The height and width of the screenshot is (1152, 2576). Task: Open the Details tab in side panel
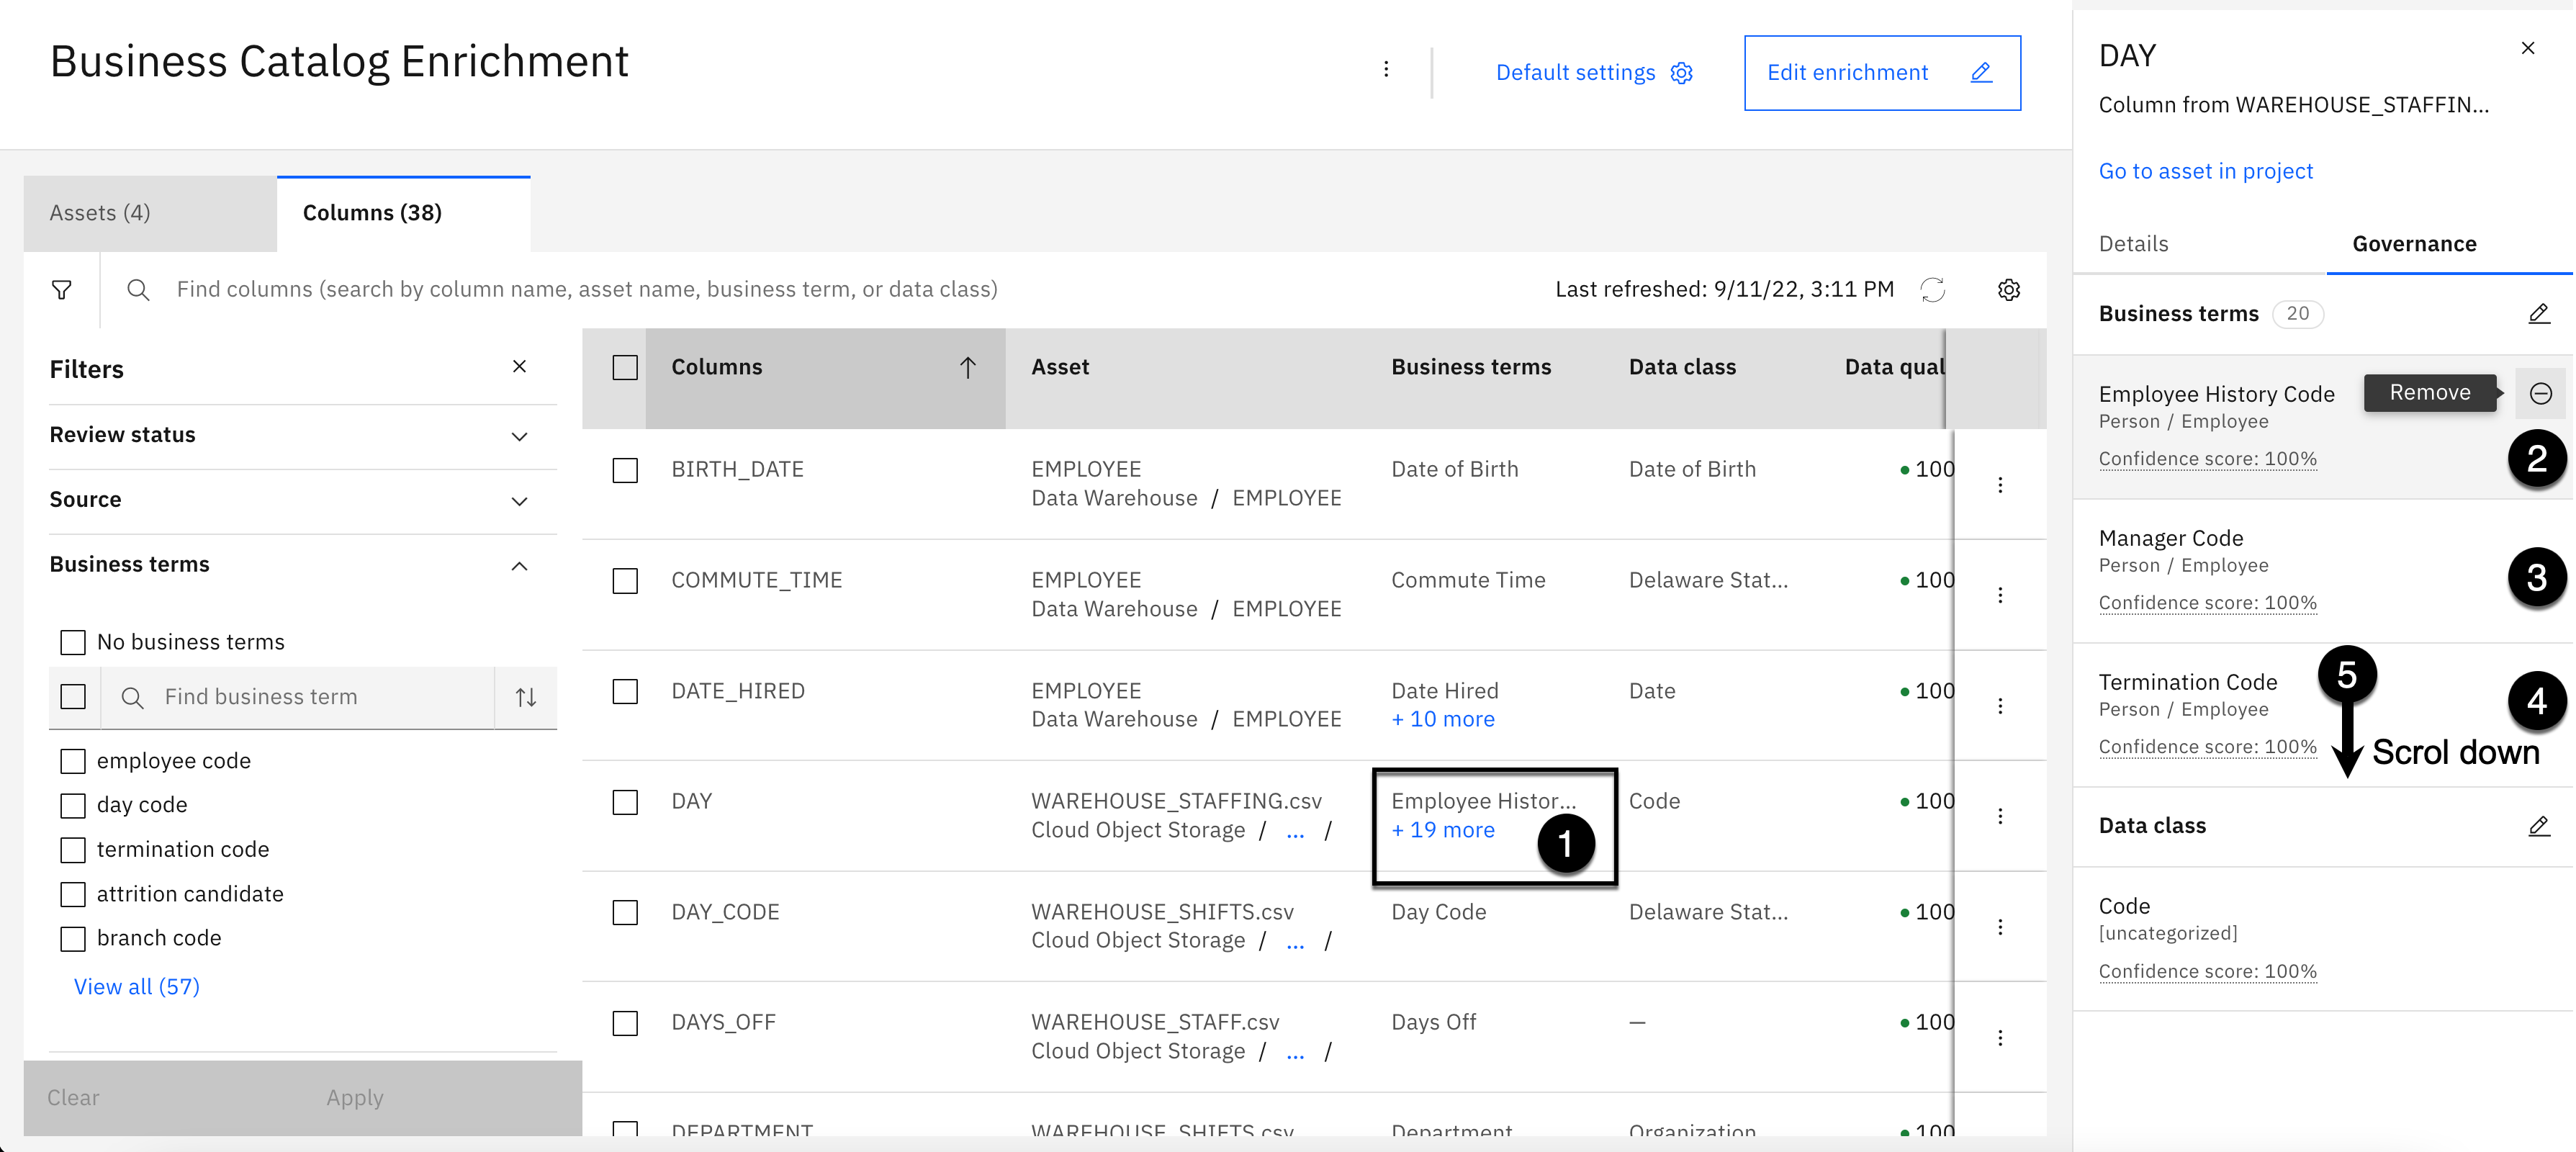pos(2133,244)
